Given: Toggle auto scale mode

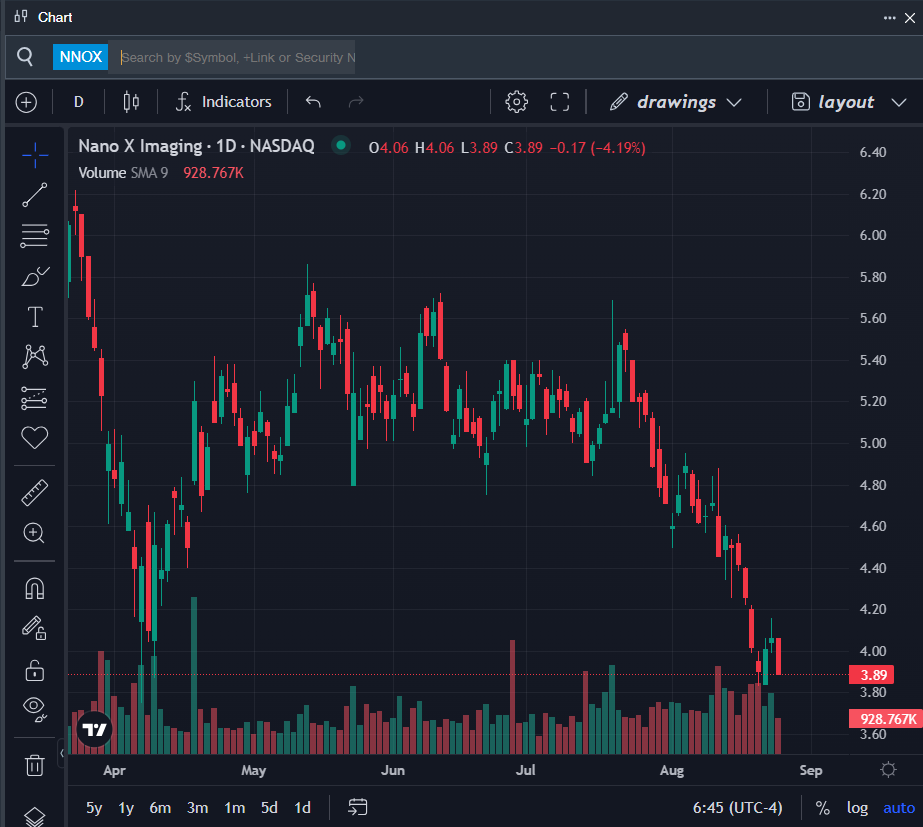Looking at the screenshot, I should pos(899,808).
